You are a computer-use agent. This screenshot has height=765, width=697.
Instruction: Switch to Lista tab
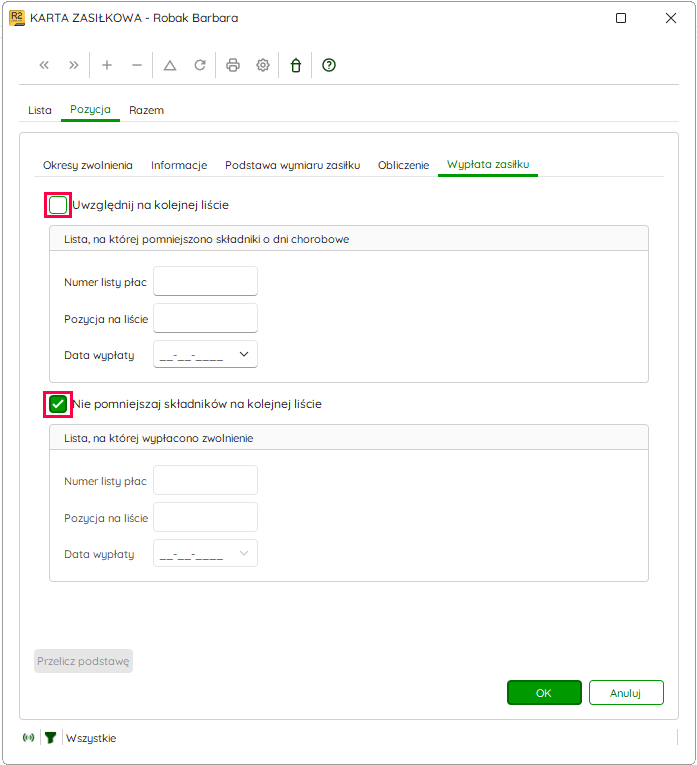coord(40,110)
